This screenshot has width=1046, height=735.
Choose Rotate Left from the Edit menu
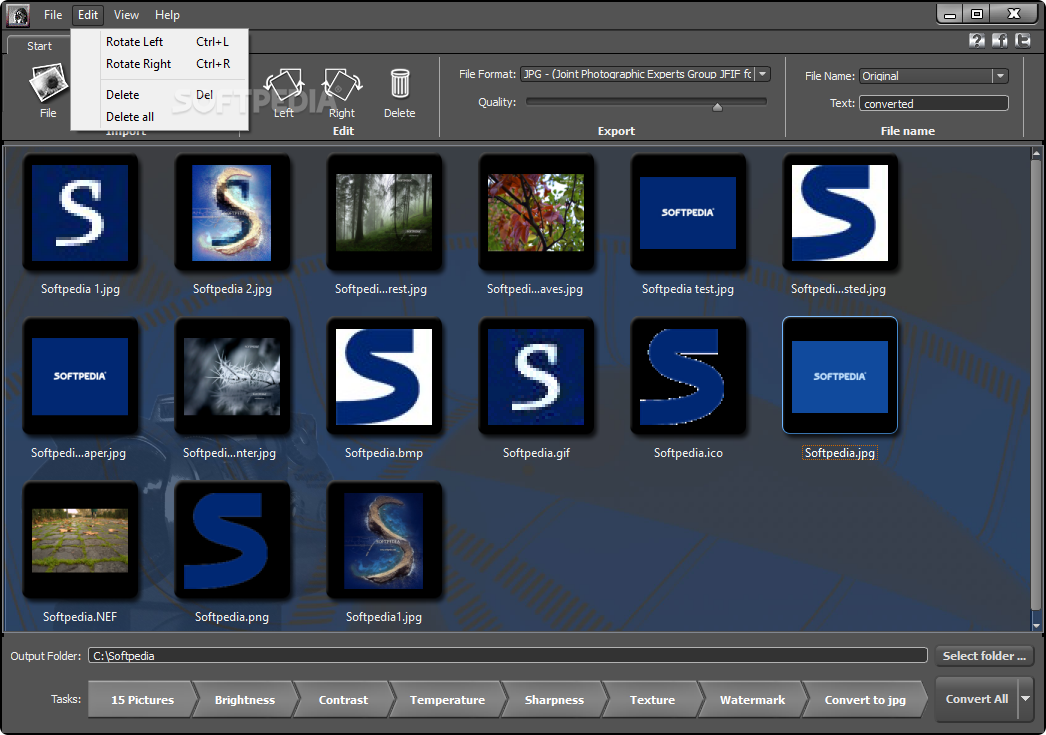pyautogui.click(x=160, y=41)
